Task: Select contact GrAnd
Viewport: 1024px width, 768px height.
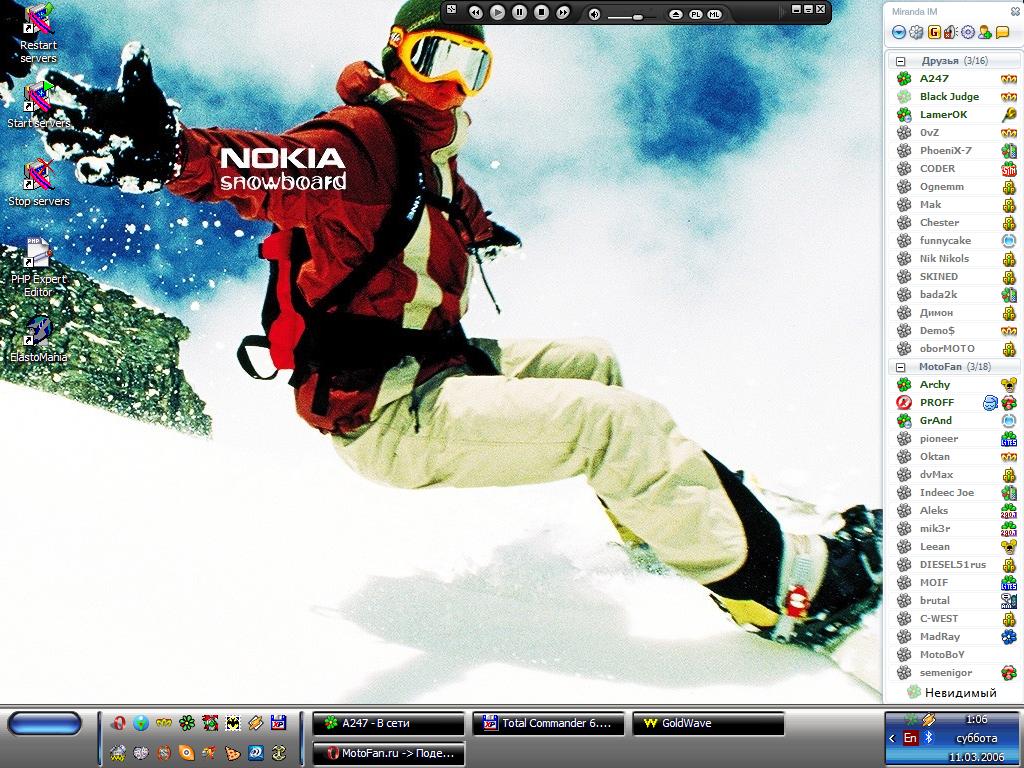Action: pos(953,421)
